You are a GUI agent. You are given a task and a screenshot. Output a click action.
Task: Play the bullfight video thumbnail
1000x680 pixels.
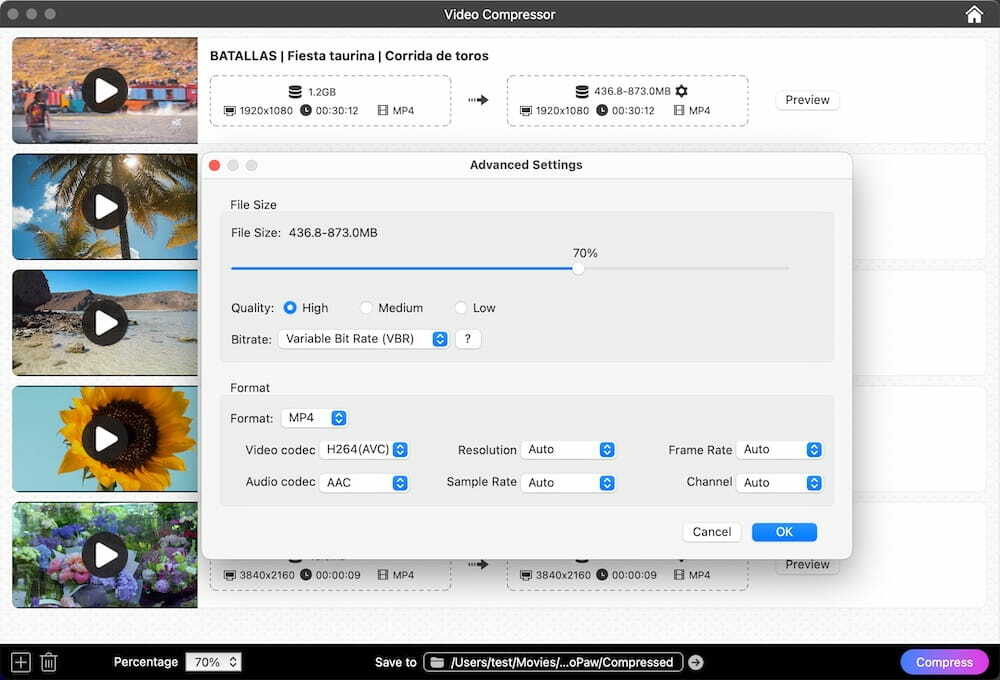tap(104, 90)
